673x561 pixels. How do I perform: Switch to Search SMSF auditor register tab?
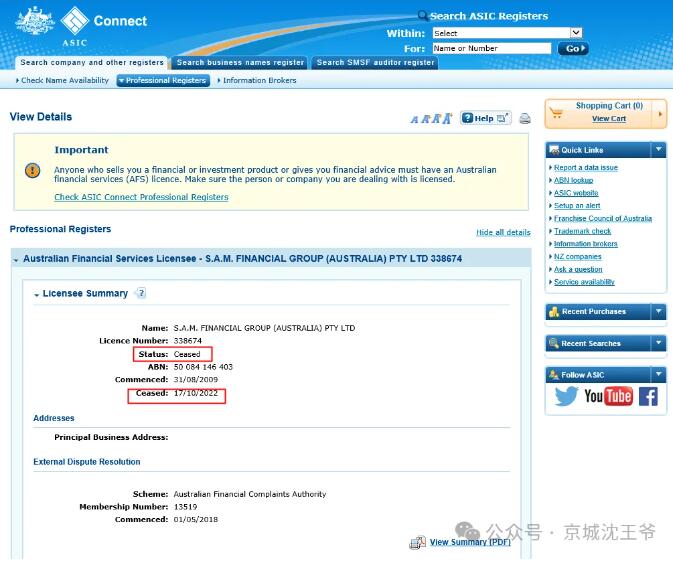click(x=375, y=63)
